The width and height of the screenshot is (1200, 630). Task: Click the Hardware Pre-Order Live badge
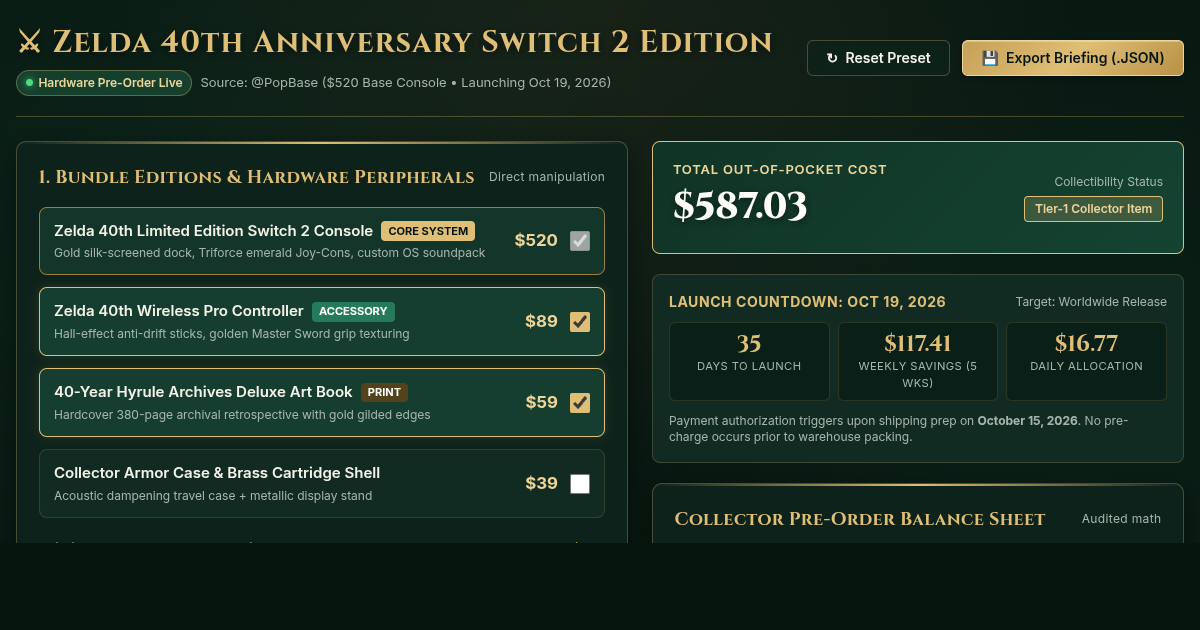point(104,83)
